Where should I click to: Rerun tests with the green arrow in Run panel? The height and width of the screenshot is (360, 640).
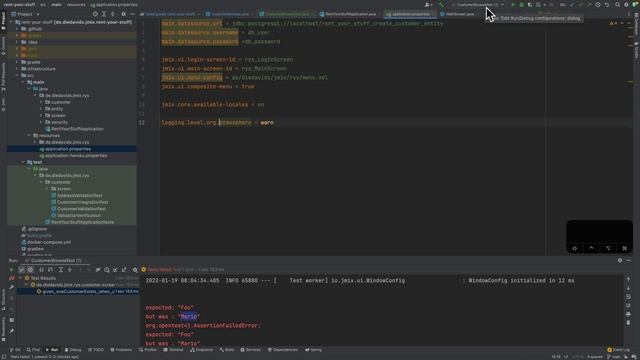coord(11,269)
